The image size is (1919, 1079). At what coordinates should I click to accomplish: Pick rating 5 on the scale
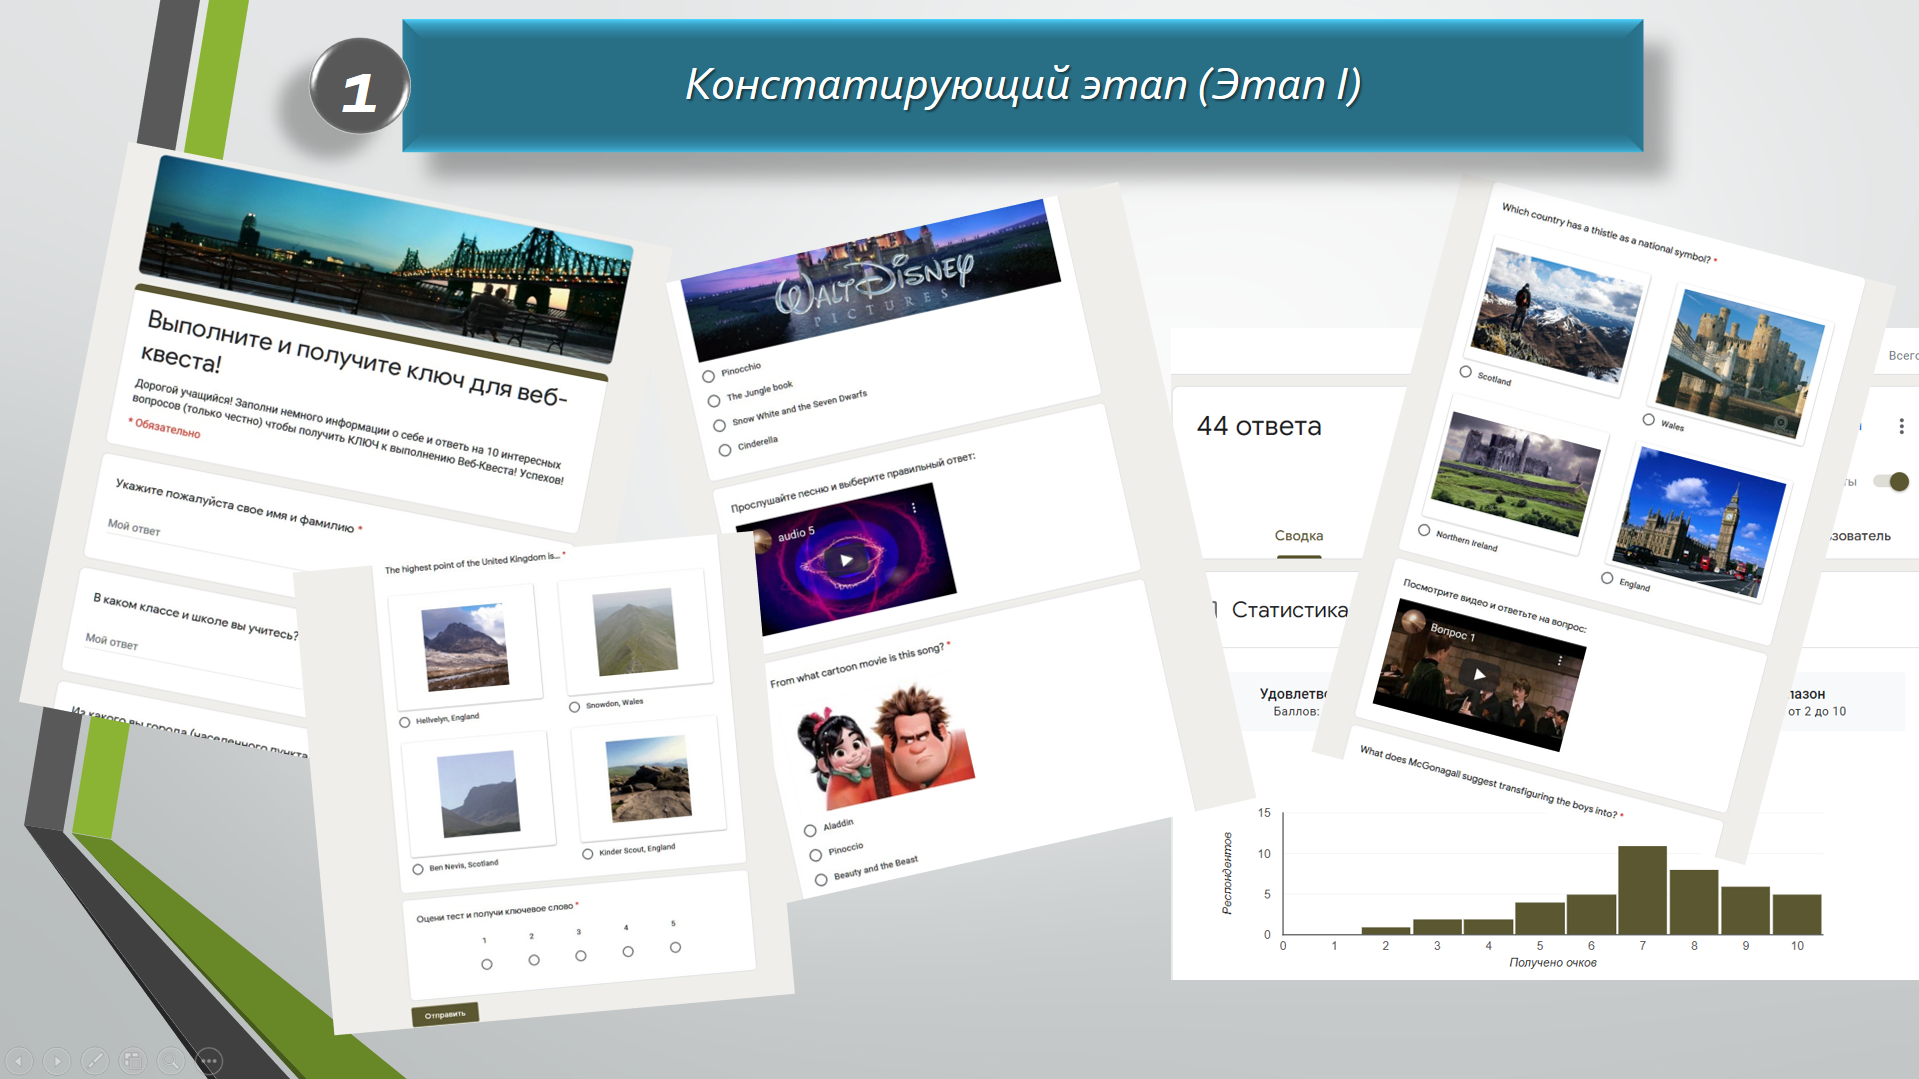[x=675, y=947]
